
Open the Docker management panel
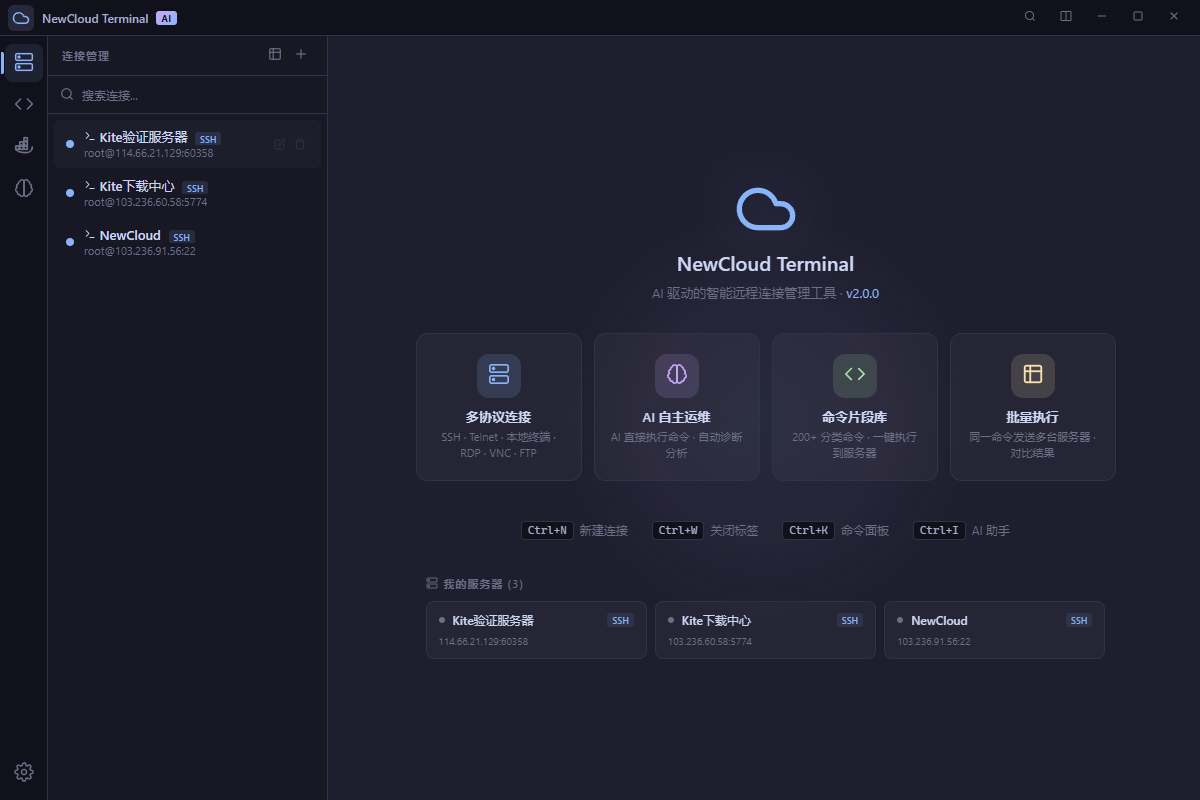[x=23, y=145]
